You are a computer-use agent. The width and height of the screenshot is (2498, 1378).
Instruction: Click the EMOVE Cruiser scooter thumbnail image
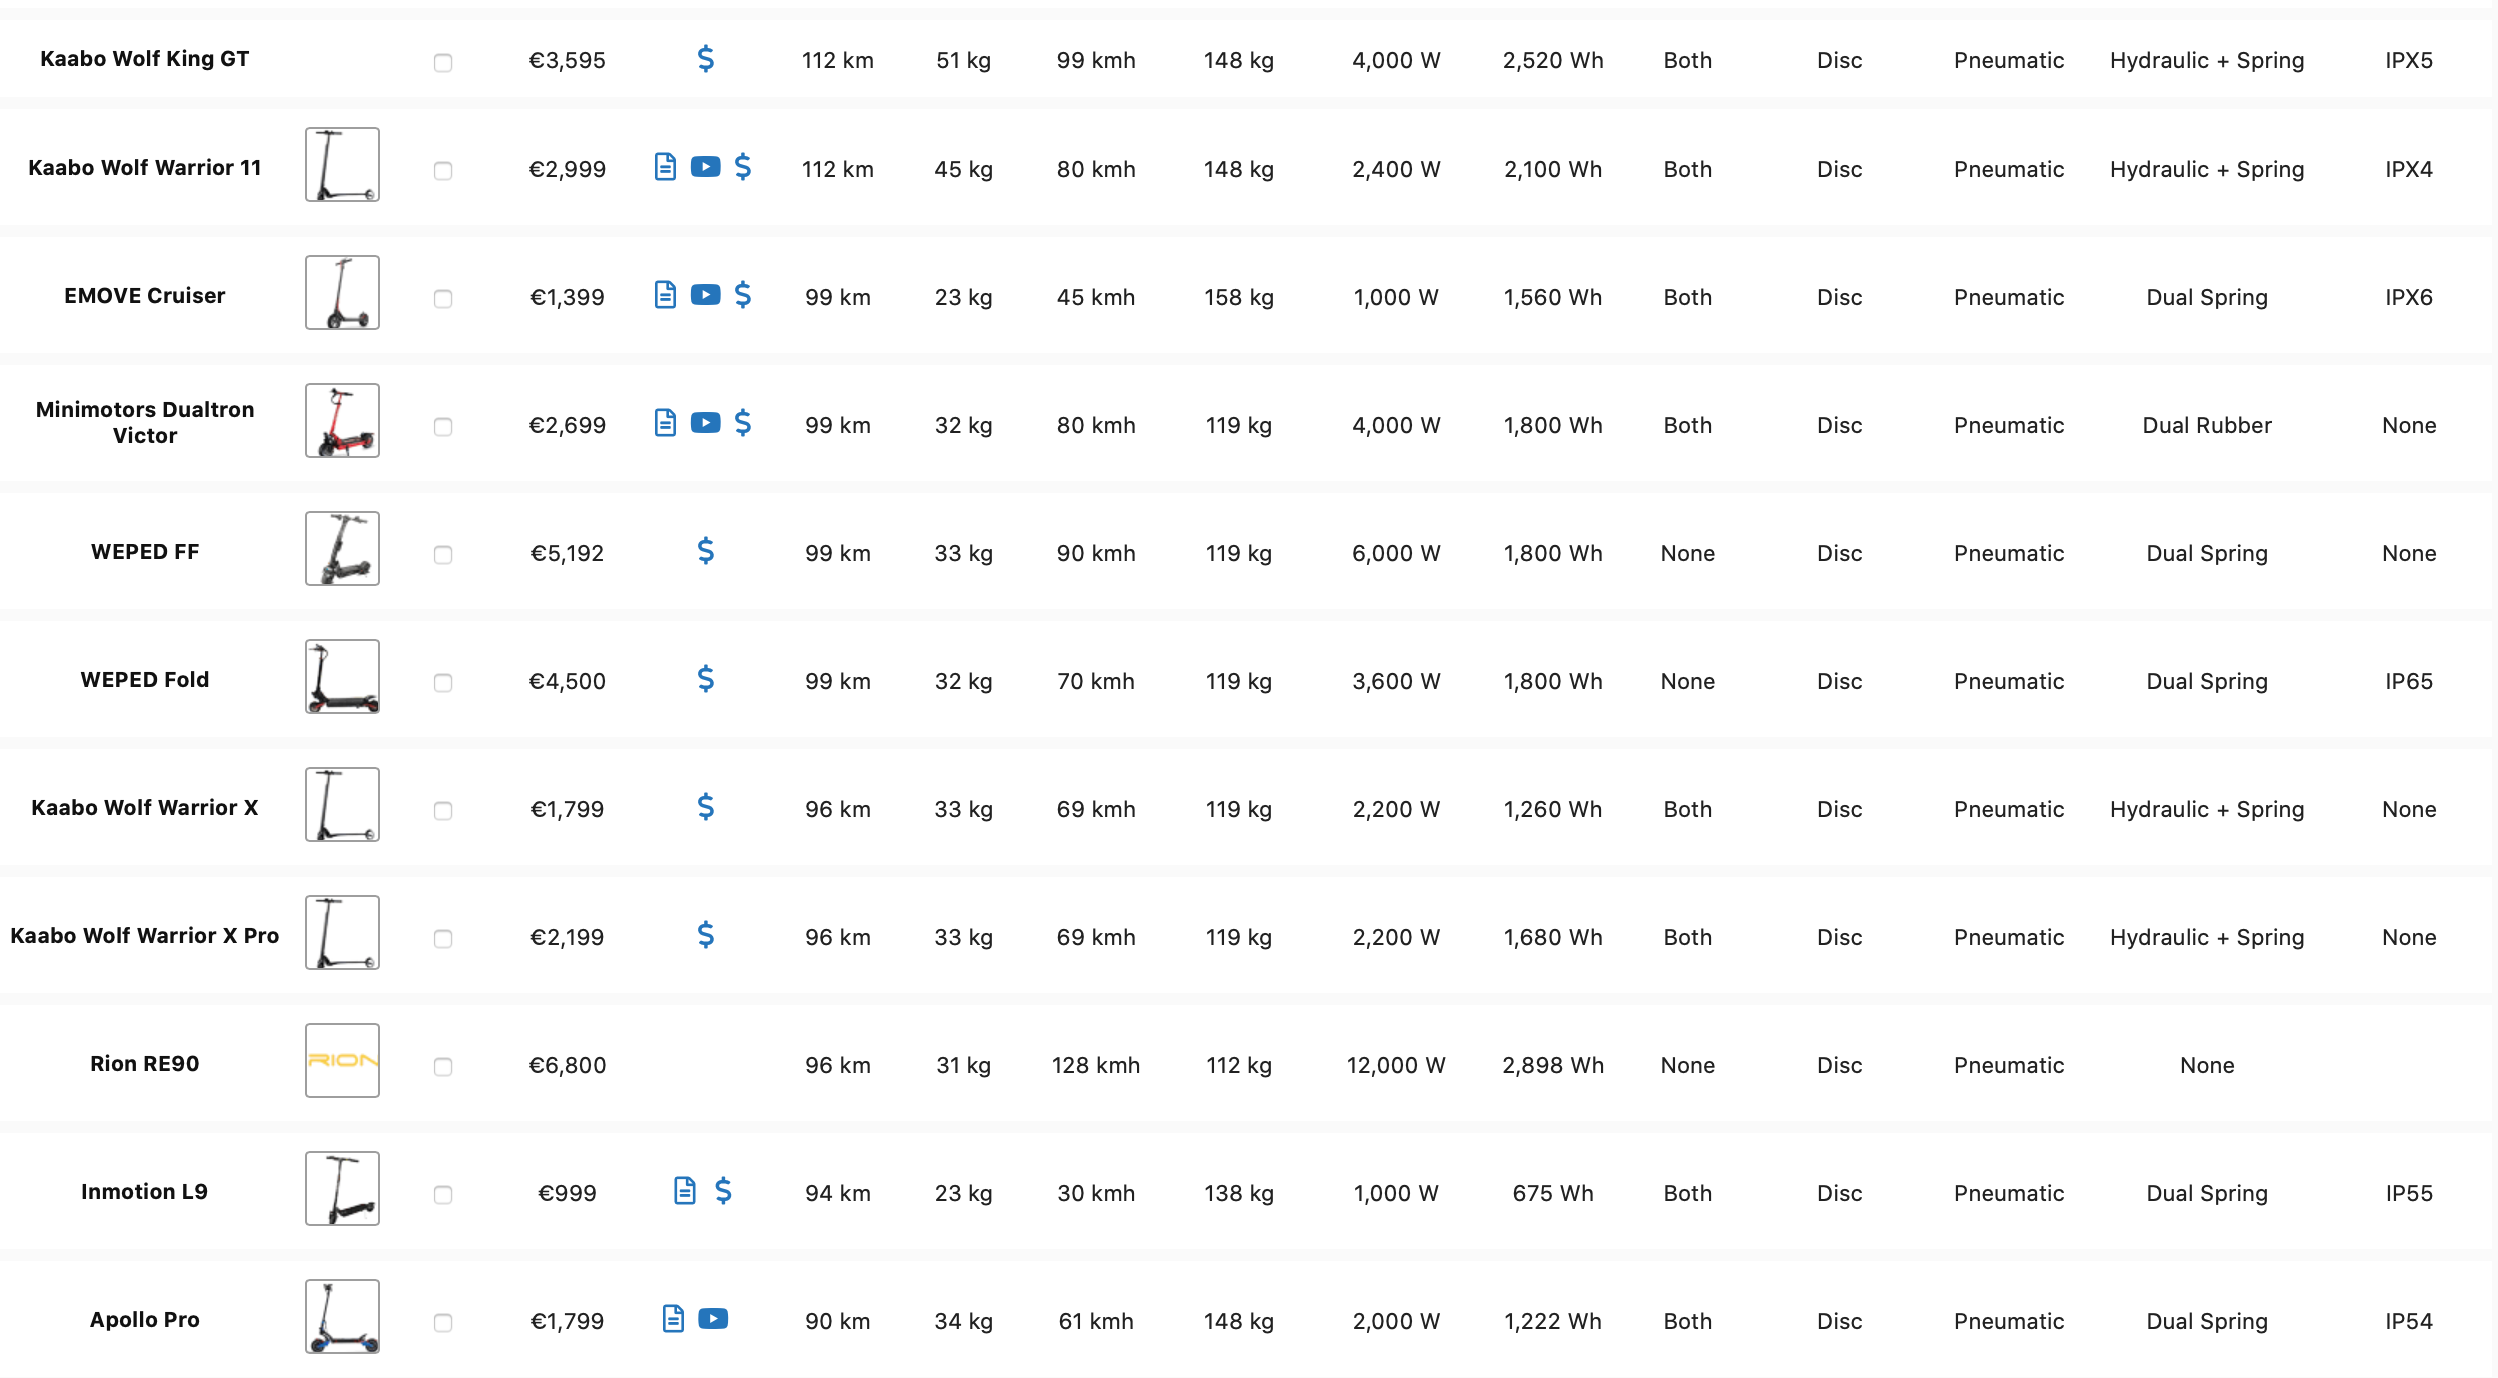(x=342, y=292)
